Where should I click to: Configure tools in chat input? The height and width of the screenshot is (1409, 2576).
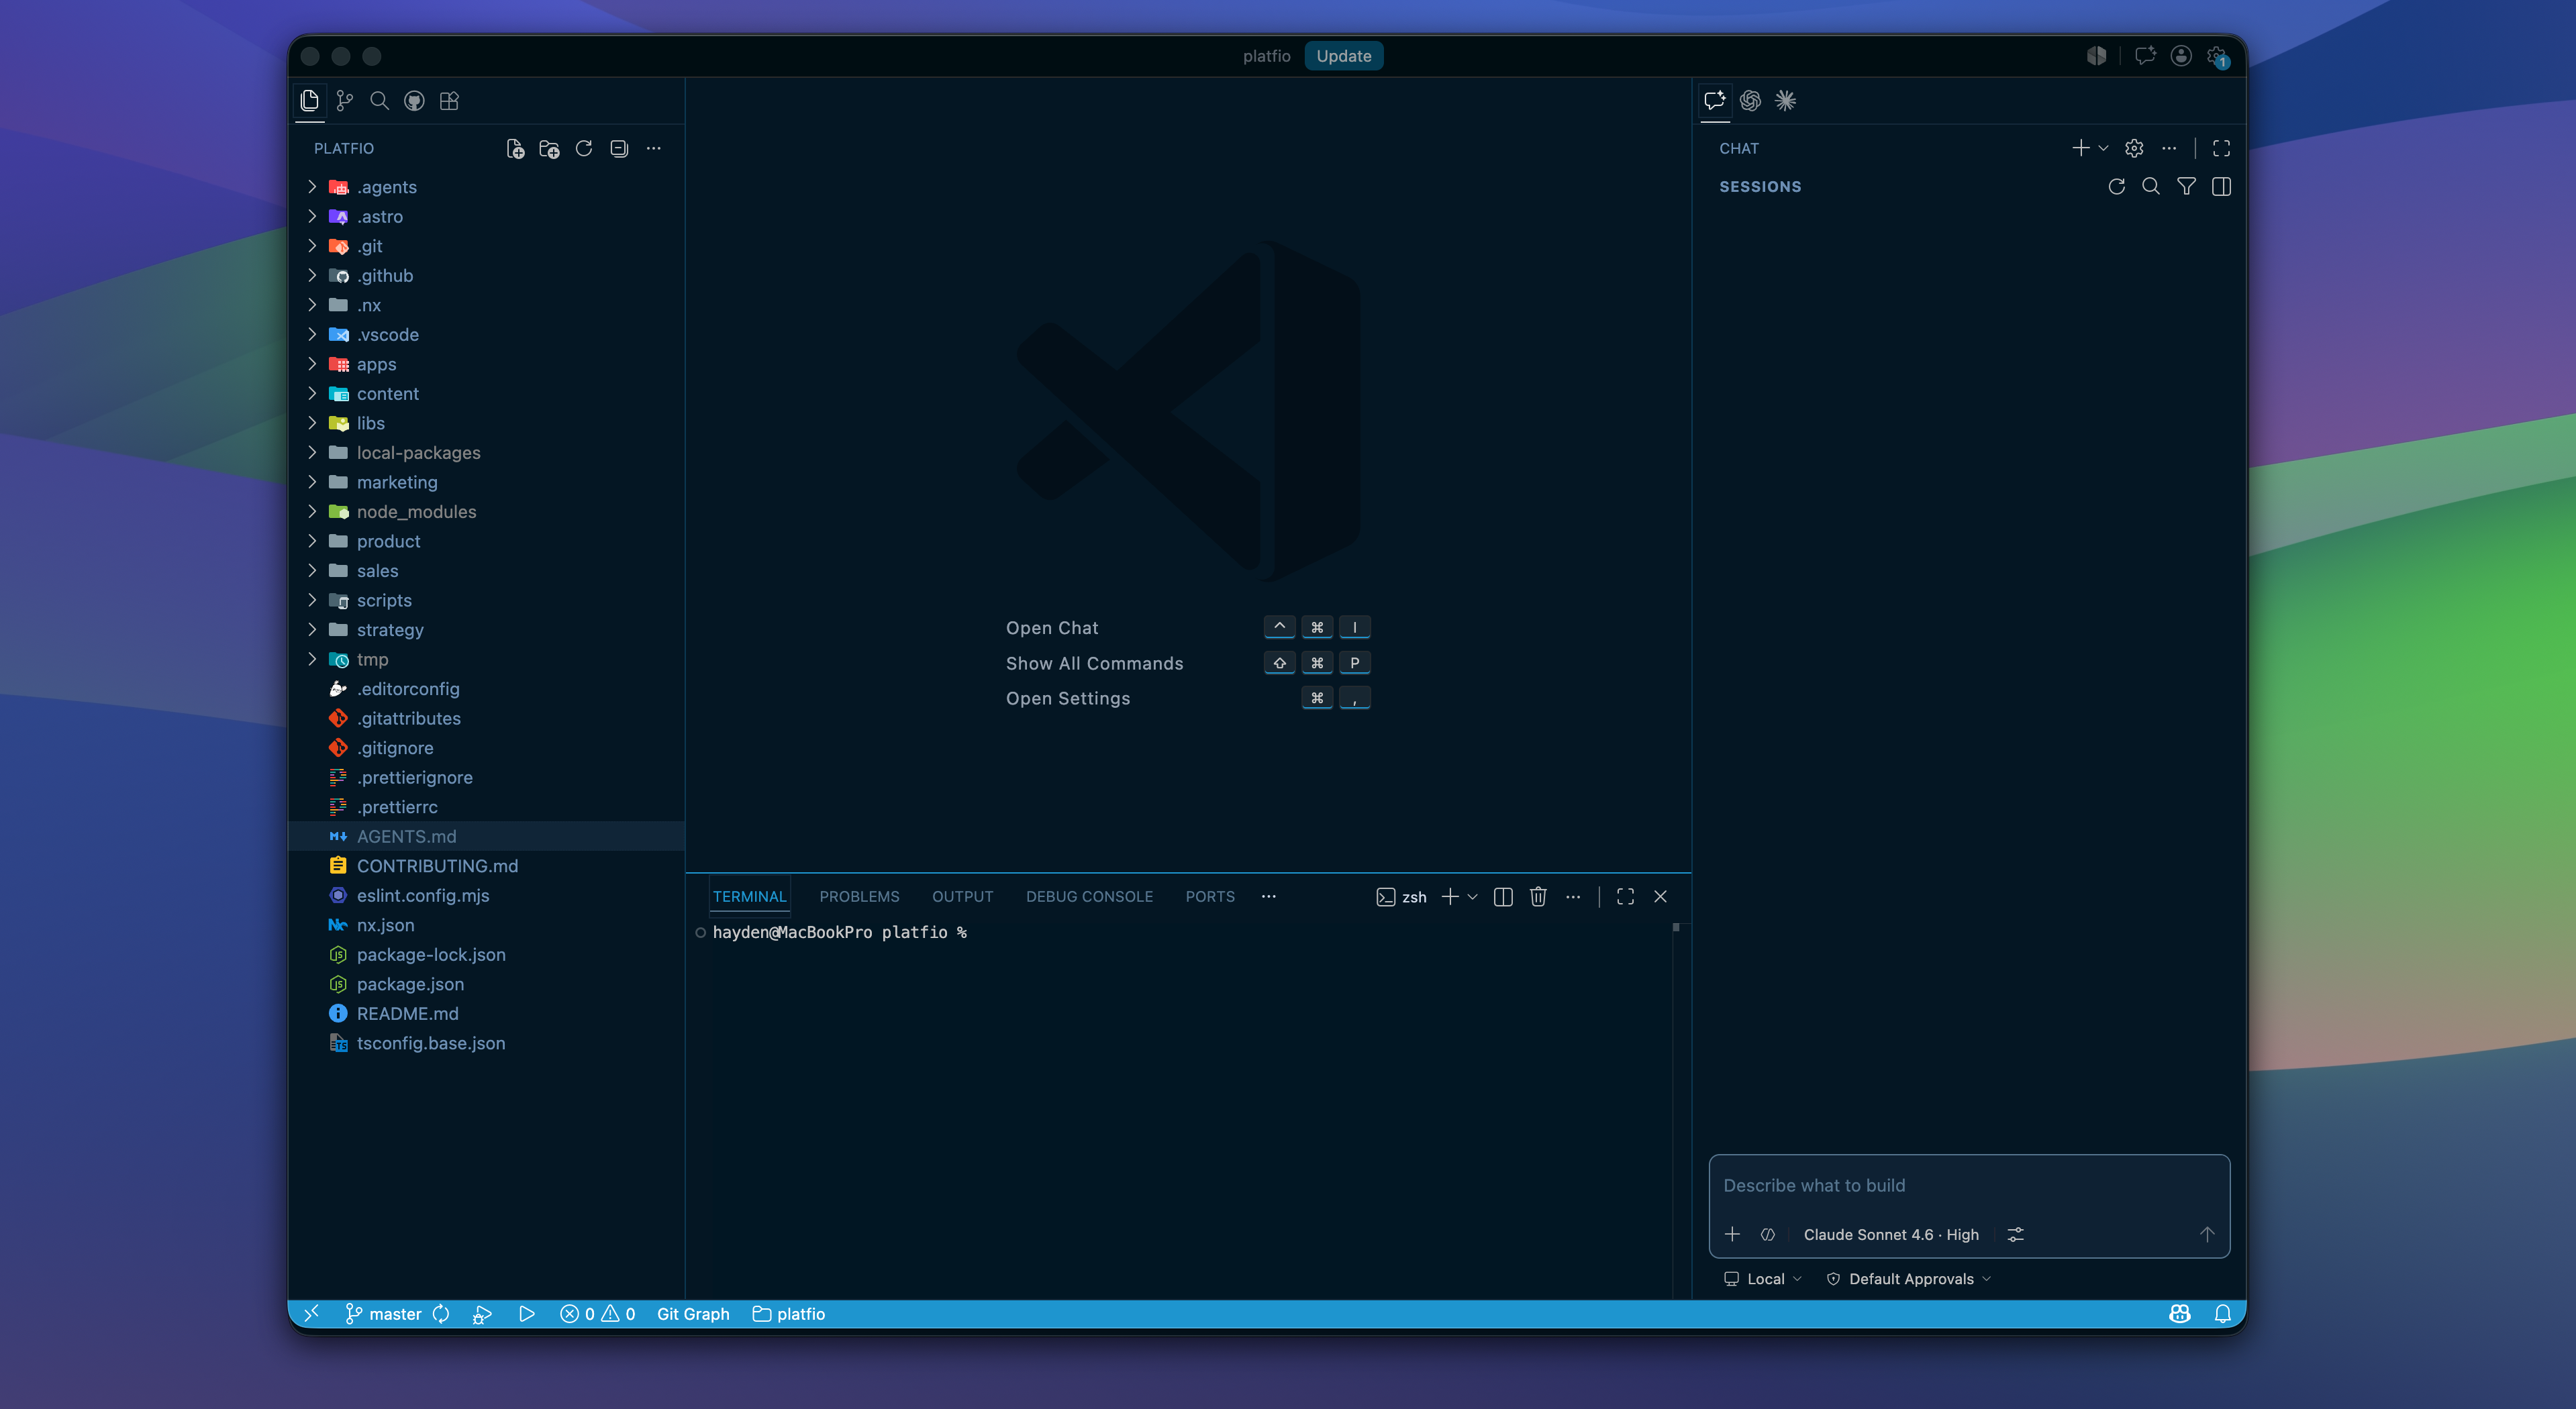2015,1235
